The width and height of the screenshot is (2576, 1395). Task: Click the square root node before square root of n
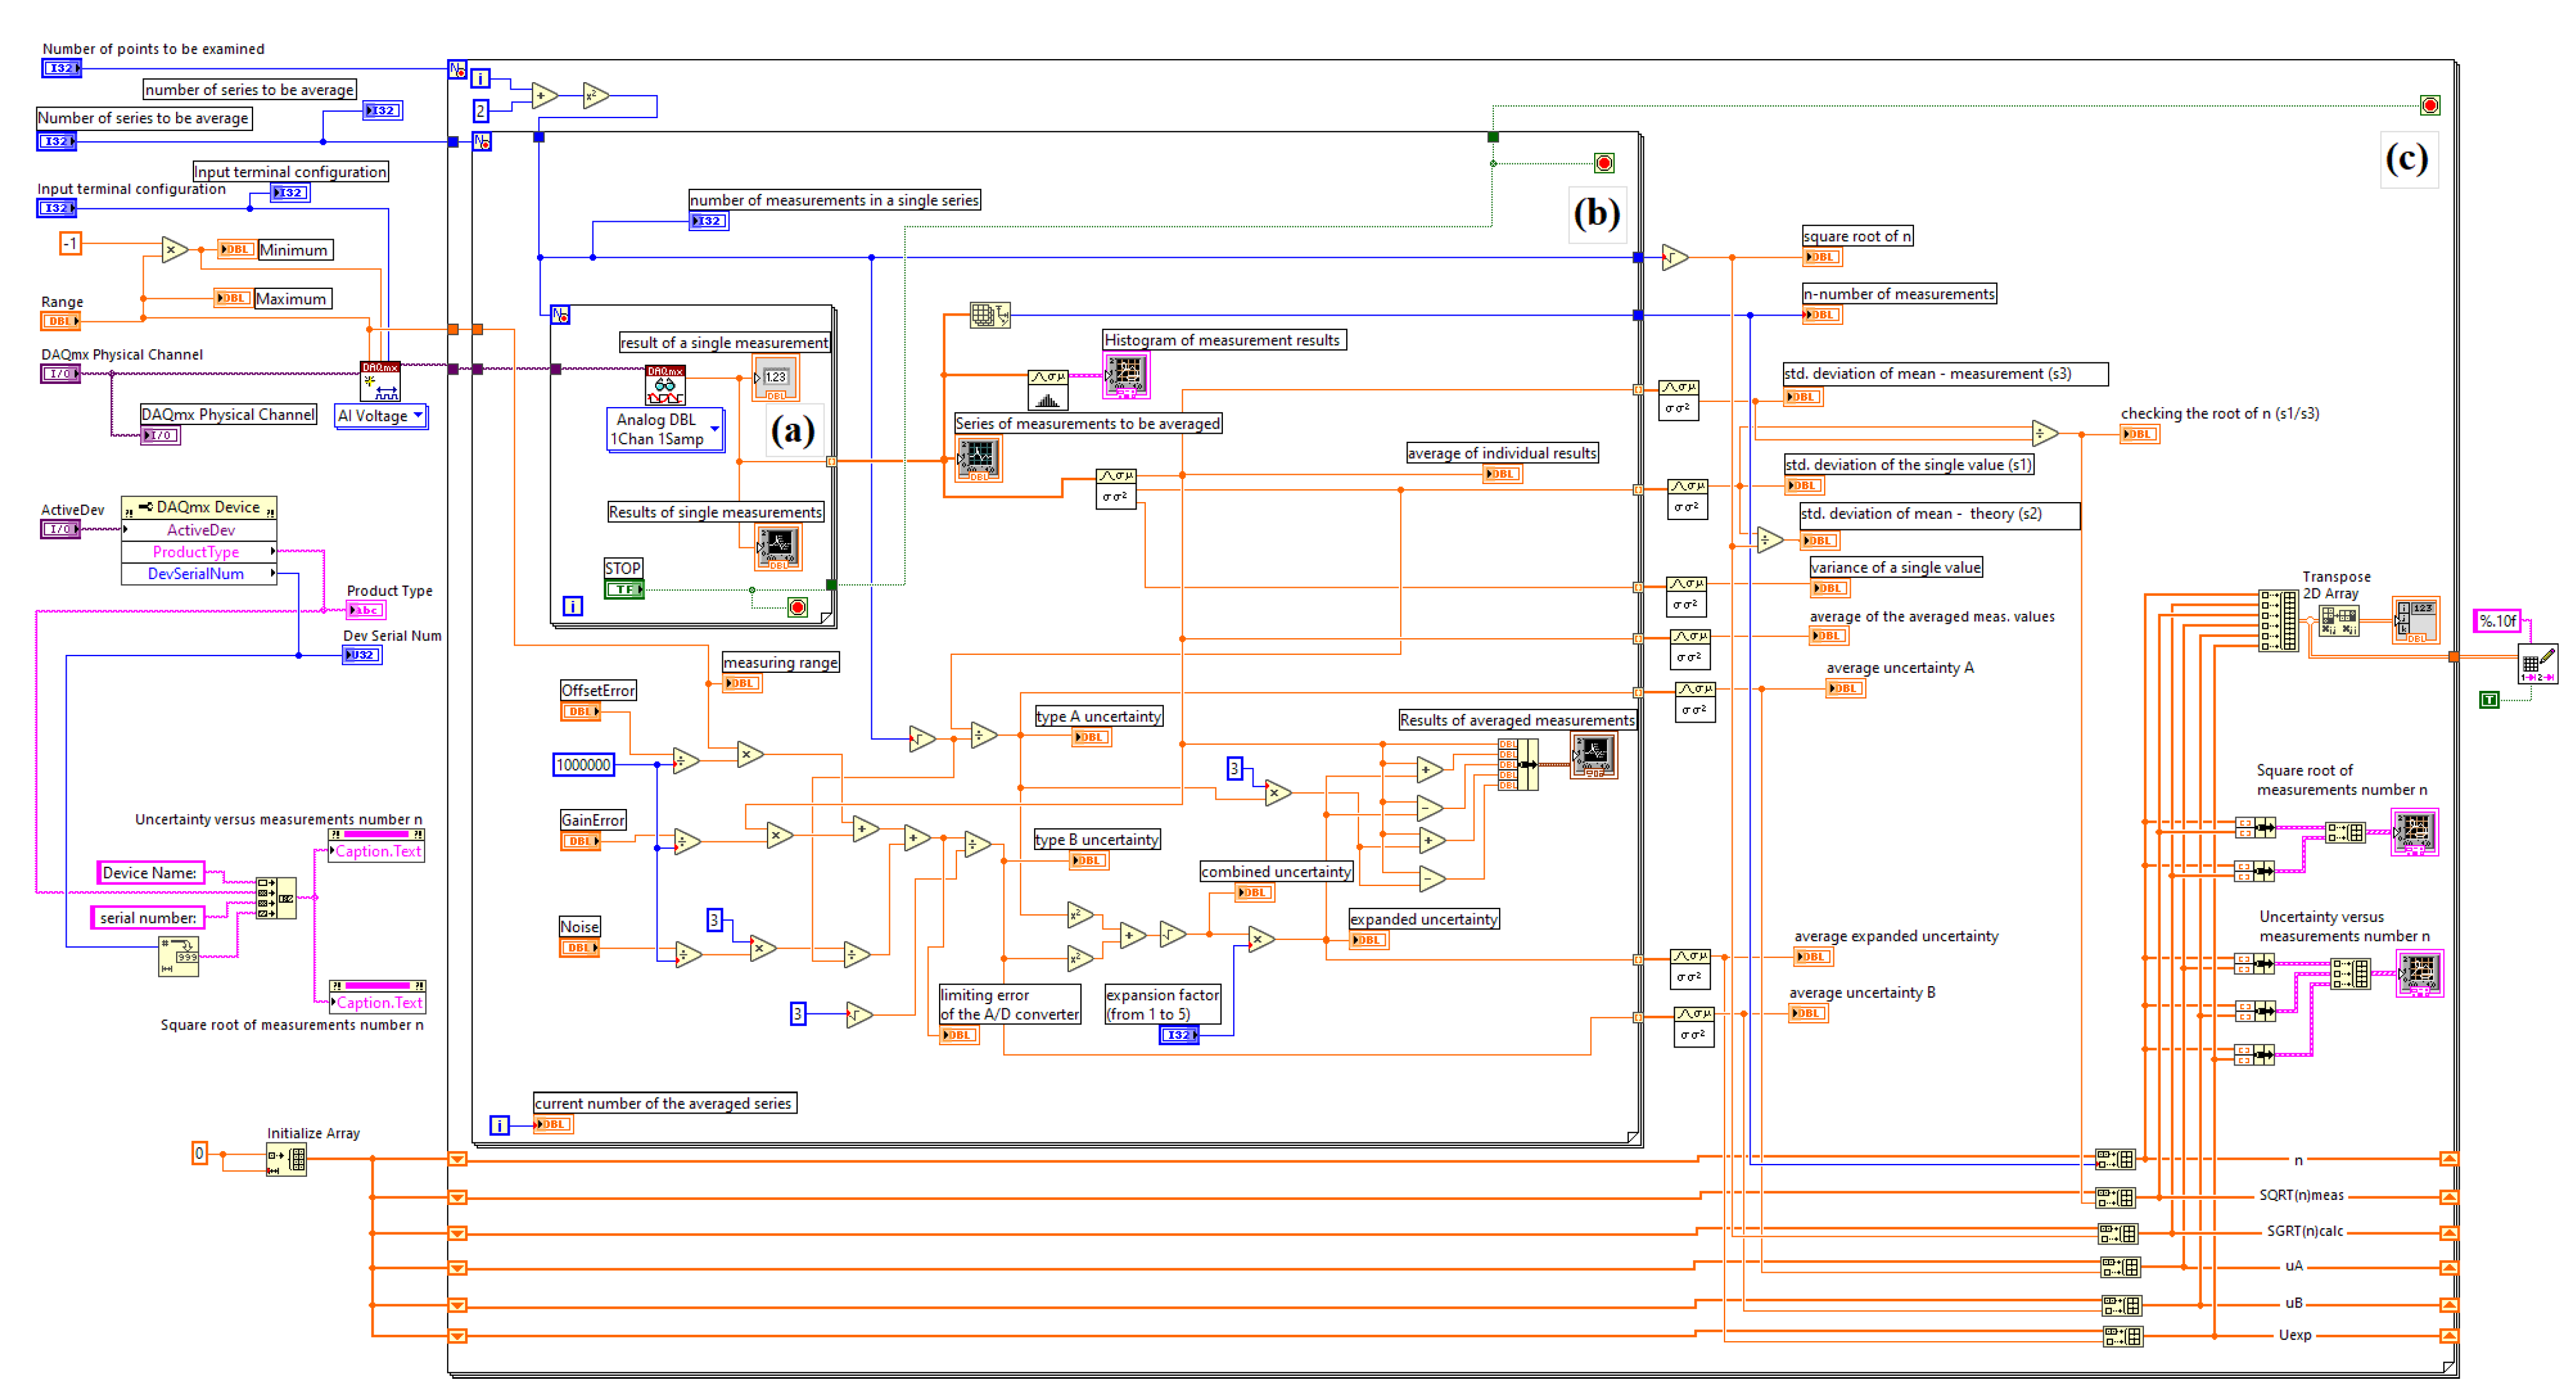point(1674,257)
